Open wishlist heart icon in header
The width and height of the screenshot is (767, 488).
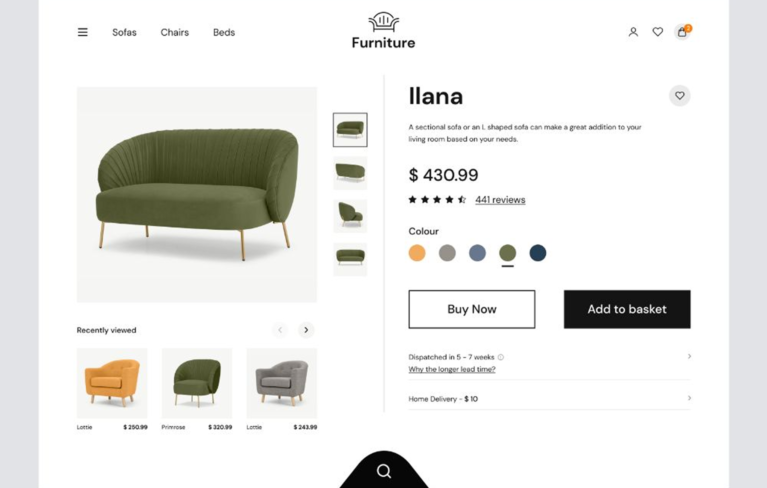pos(657,32)
